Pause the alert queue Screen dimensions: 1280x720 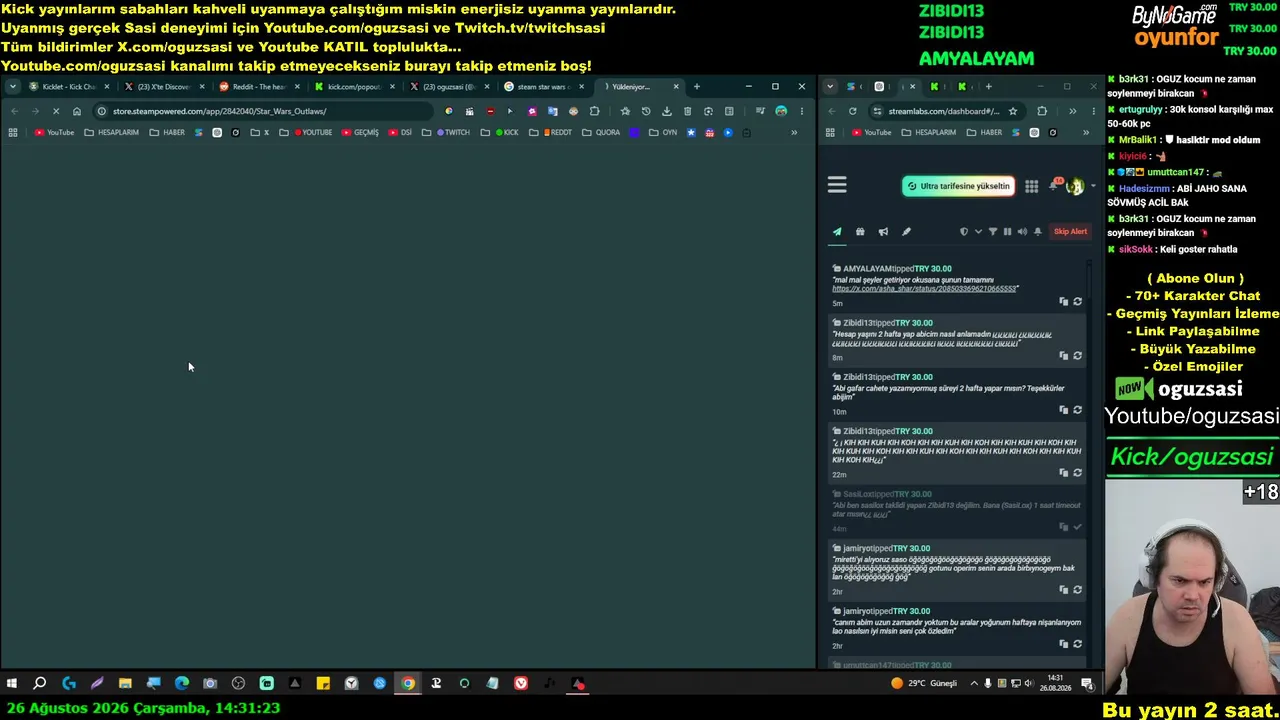point(1007,232)
